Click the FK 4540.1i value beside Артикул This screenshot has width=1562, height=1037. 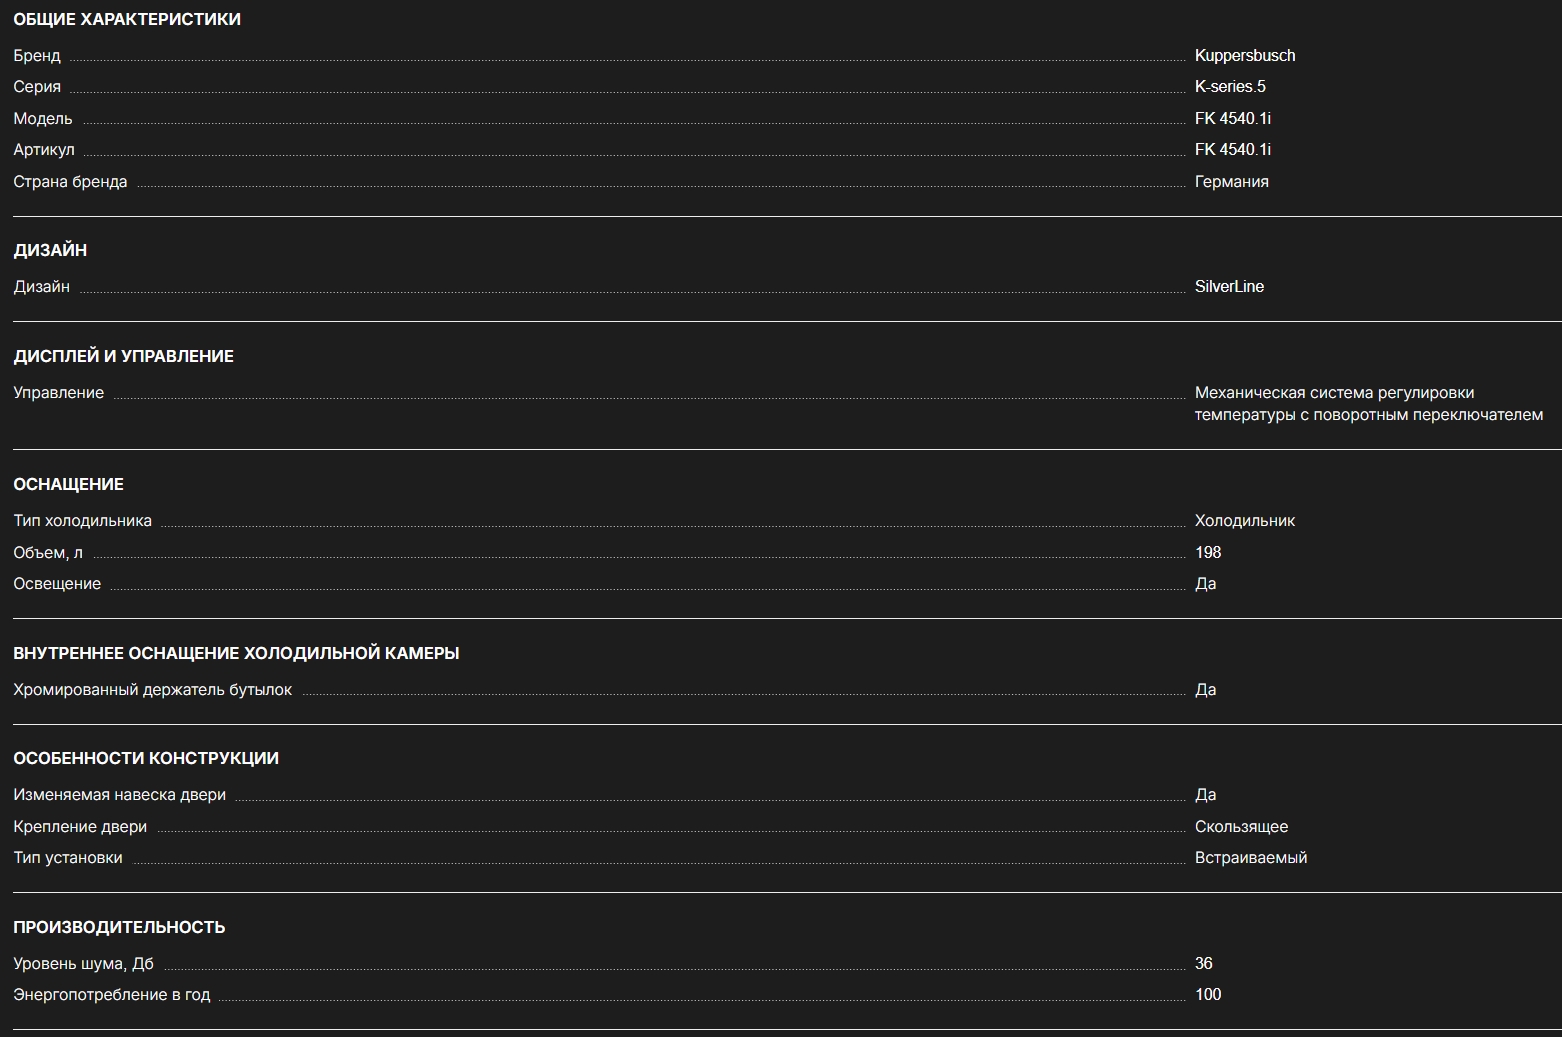pyautogui.click(x=1232, y=150)
